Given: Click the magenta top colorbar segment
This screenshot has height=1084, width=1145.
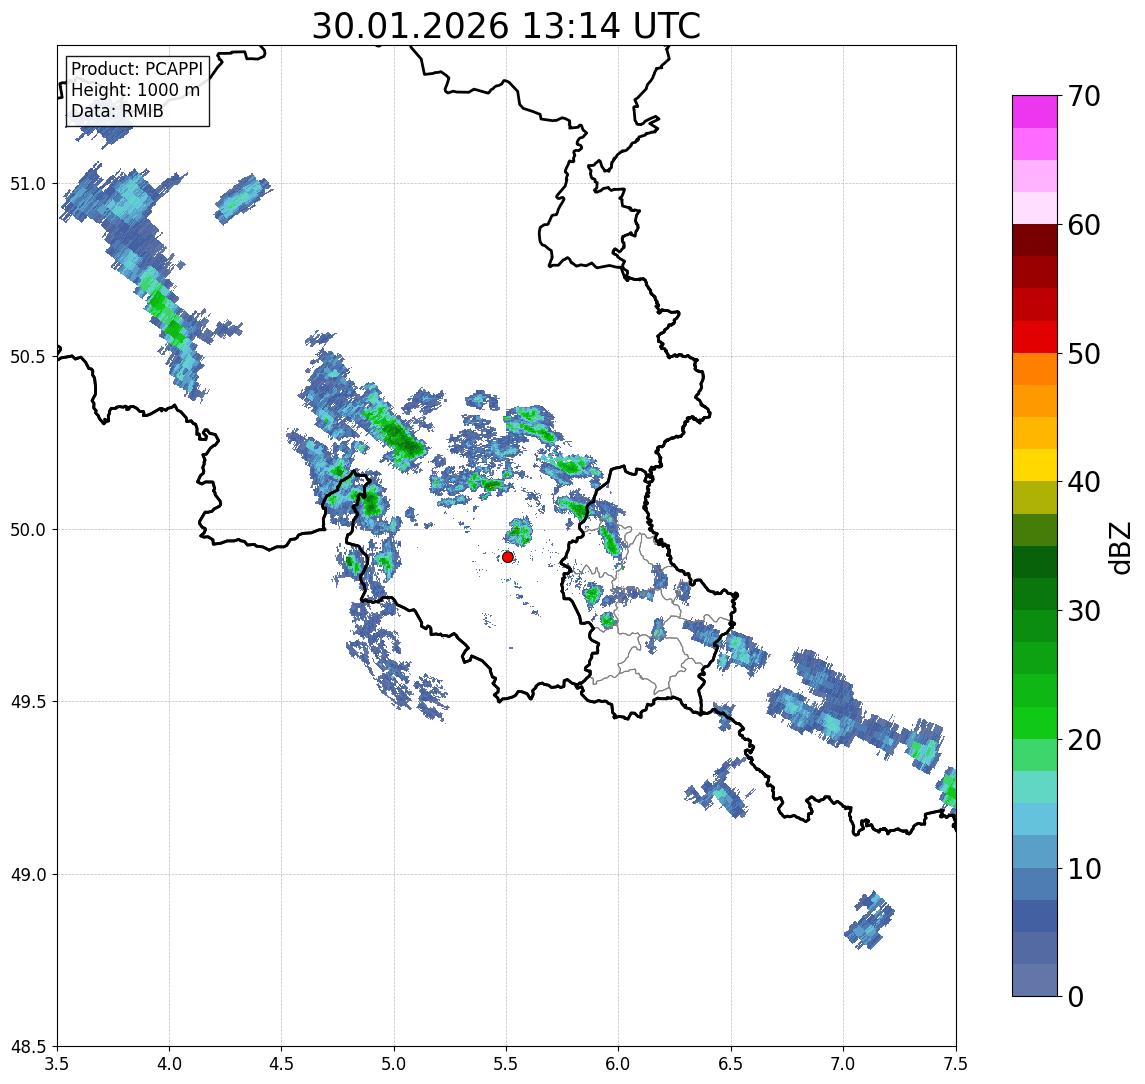Looking at the screenshot, I should coord(1035,112).
